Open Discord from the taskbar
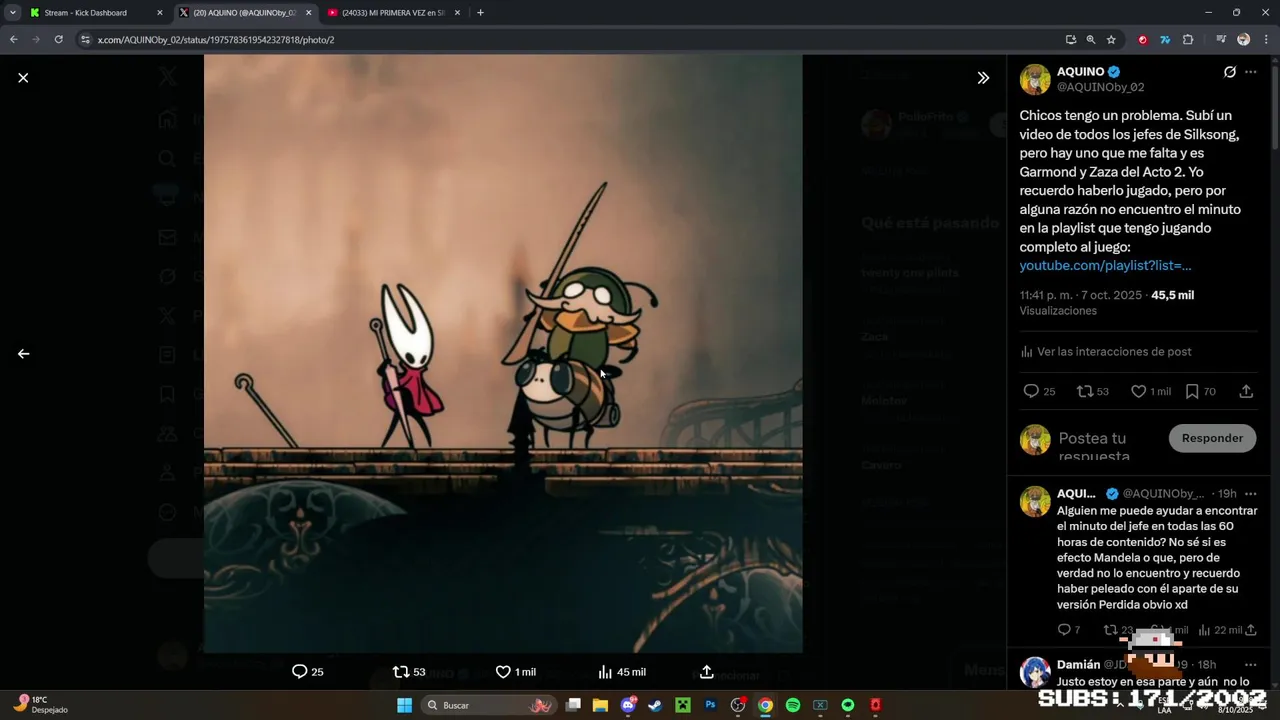 [x=628, y=705]
